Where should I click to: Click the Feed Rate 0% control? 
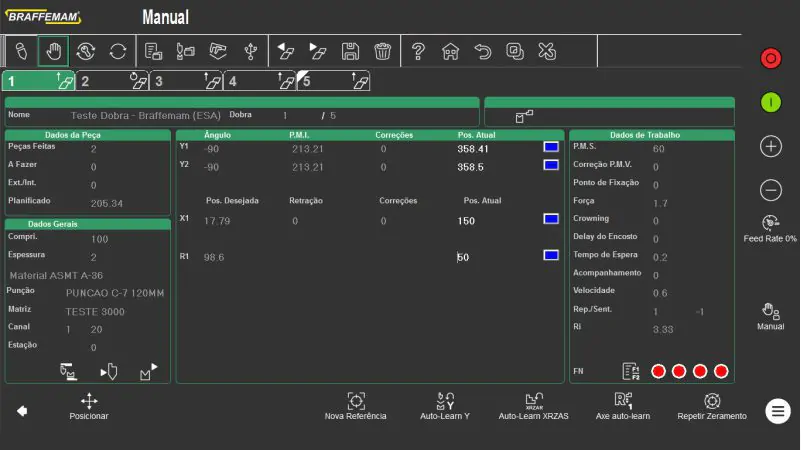[x=770, y=229]
